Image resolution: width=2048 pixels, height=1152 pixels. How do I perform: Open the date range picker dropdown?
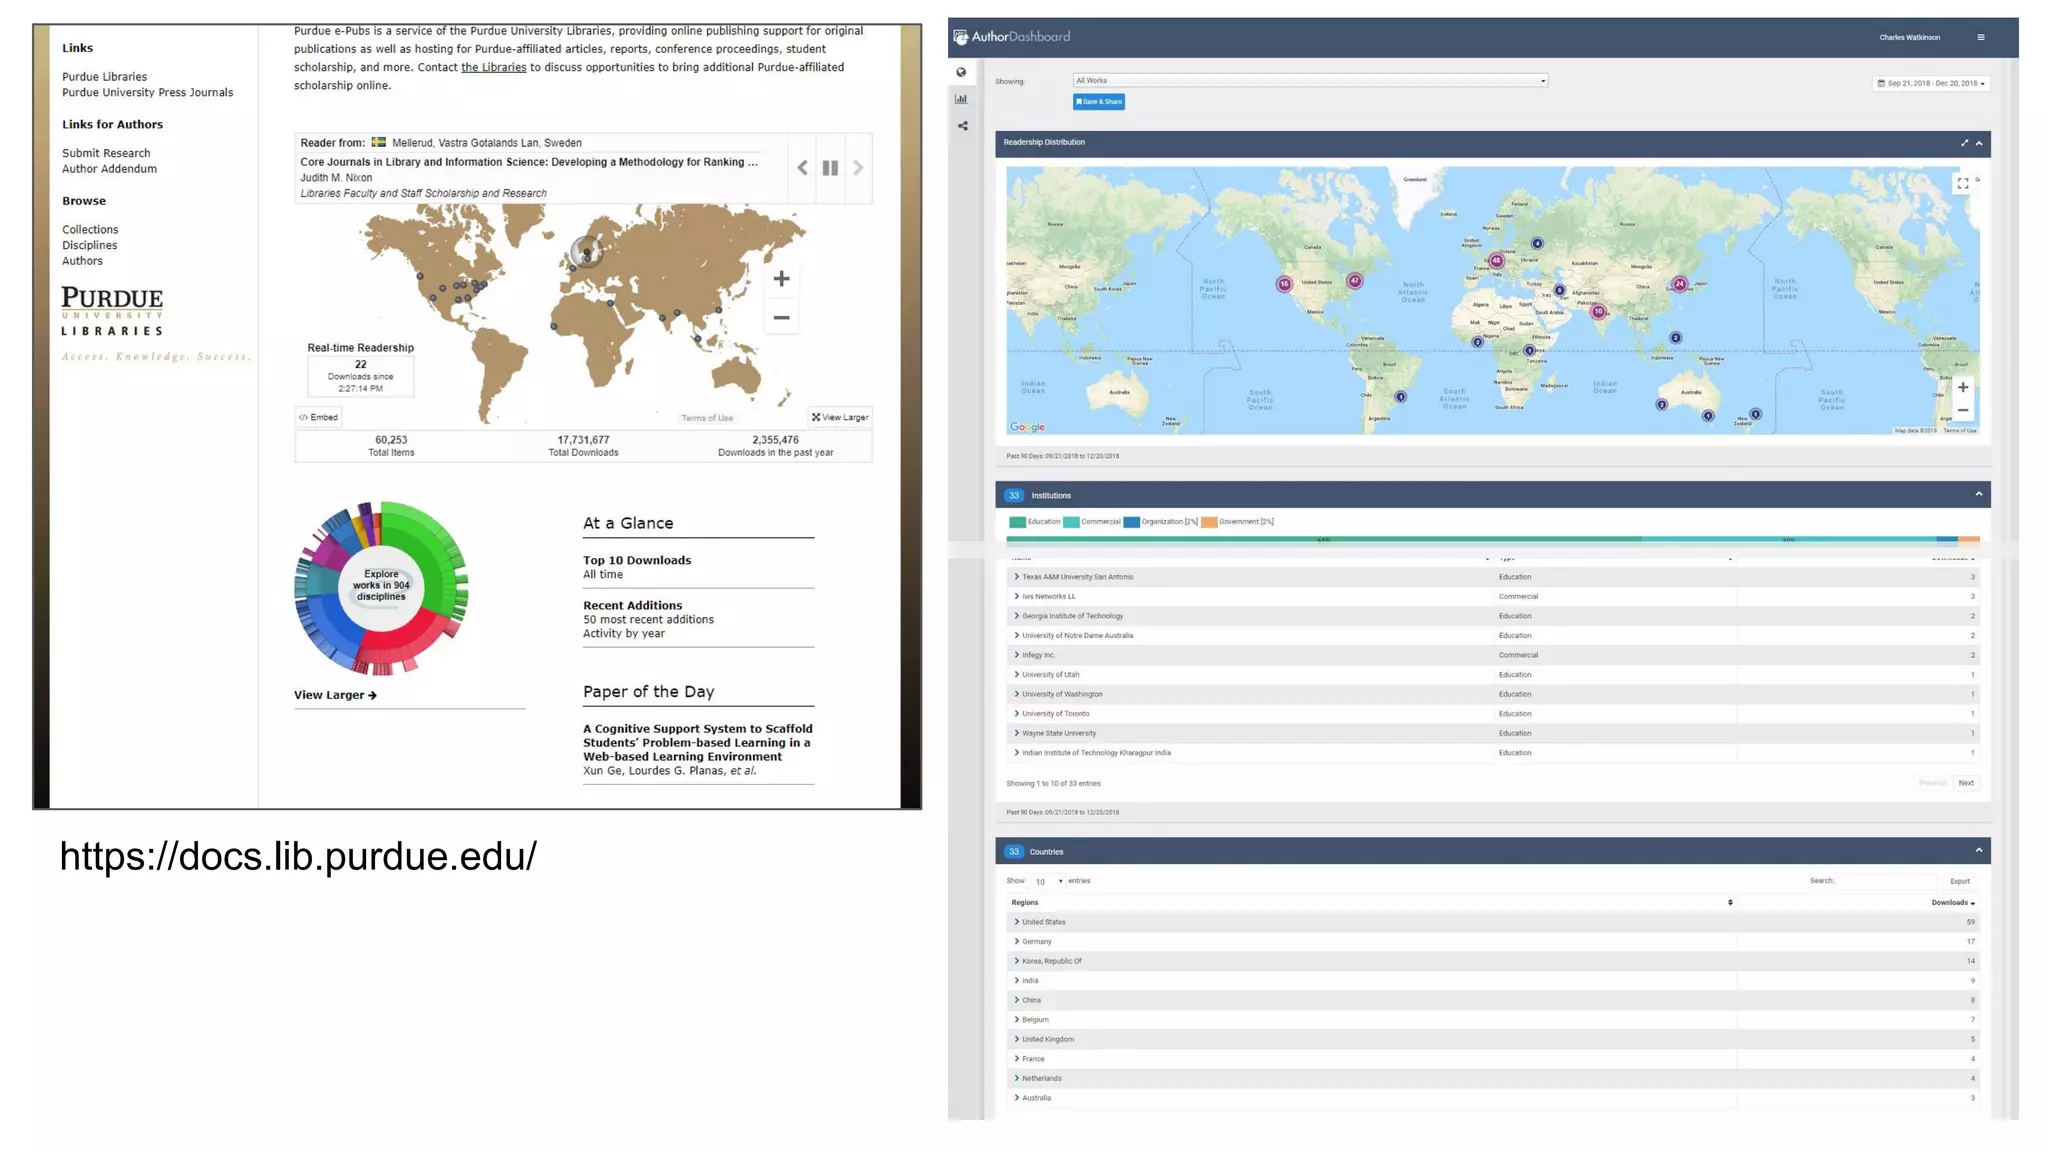point(1930,83)
